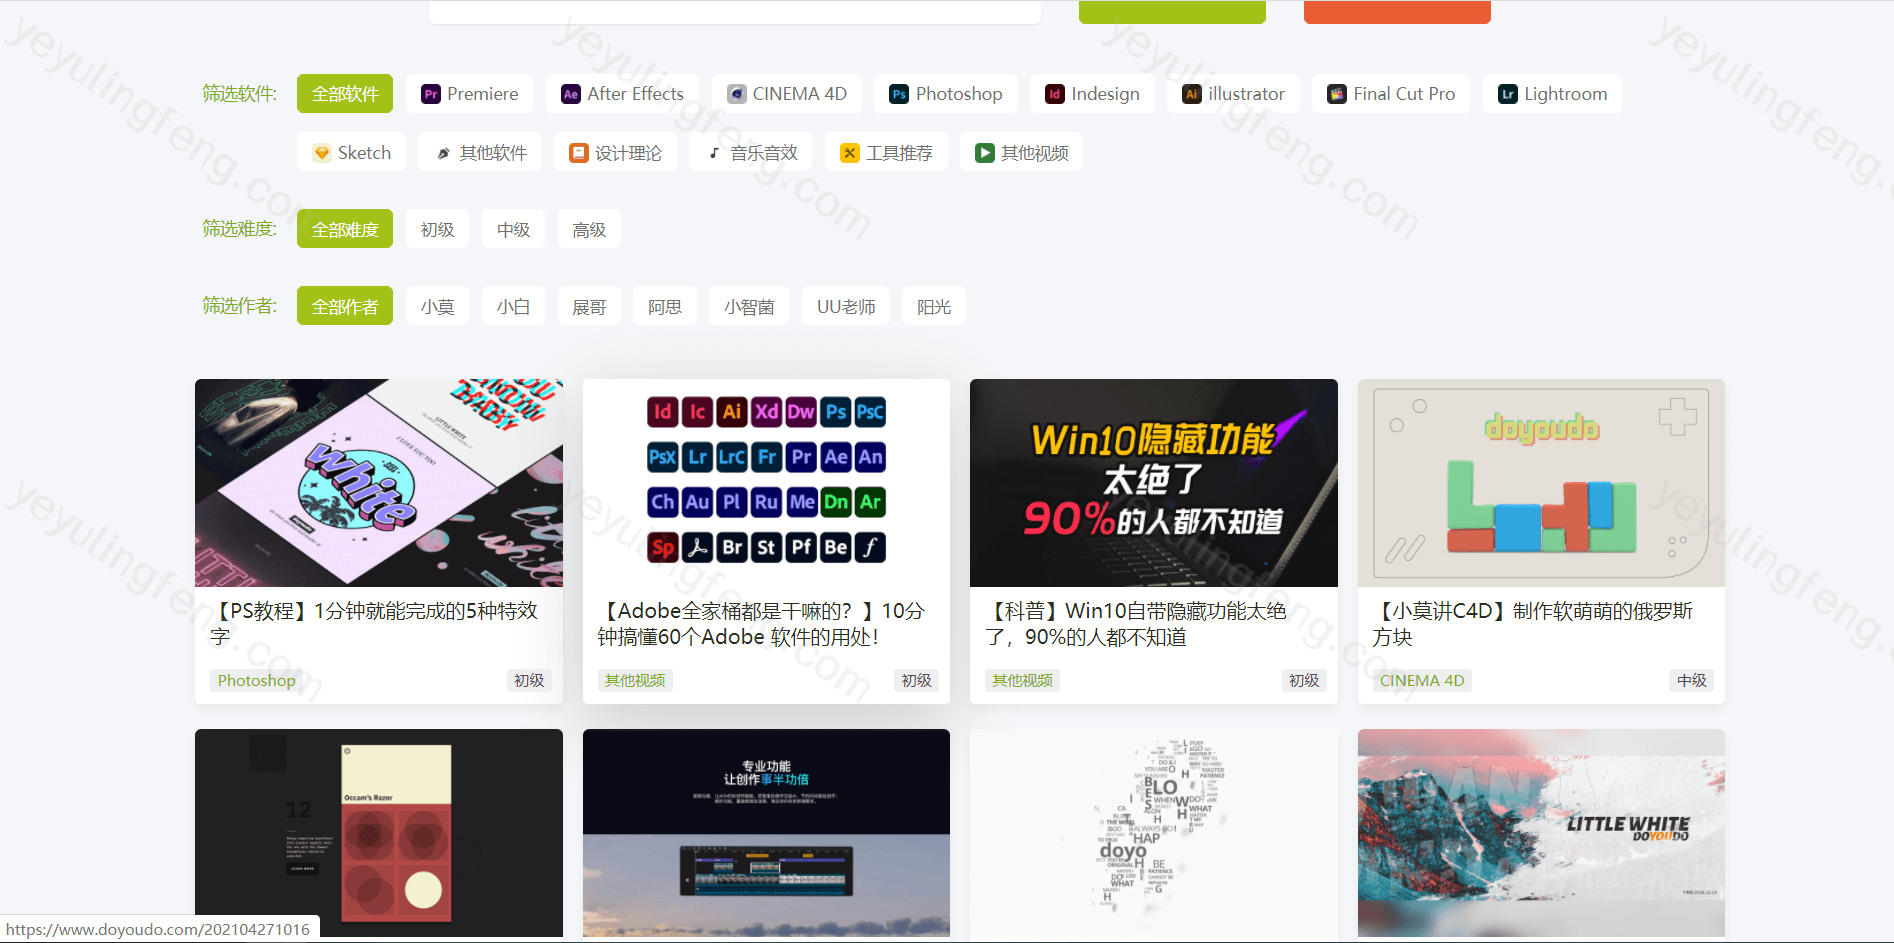Viewport: 1894px width, 943px height.
Task: Open the 工具推荐 category
Action: (x=886, y=152)
